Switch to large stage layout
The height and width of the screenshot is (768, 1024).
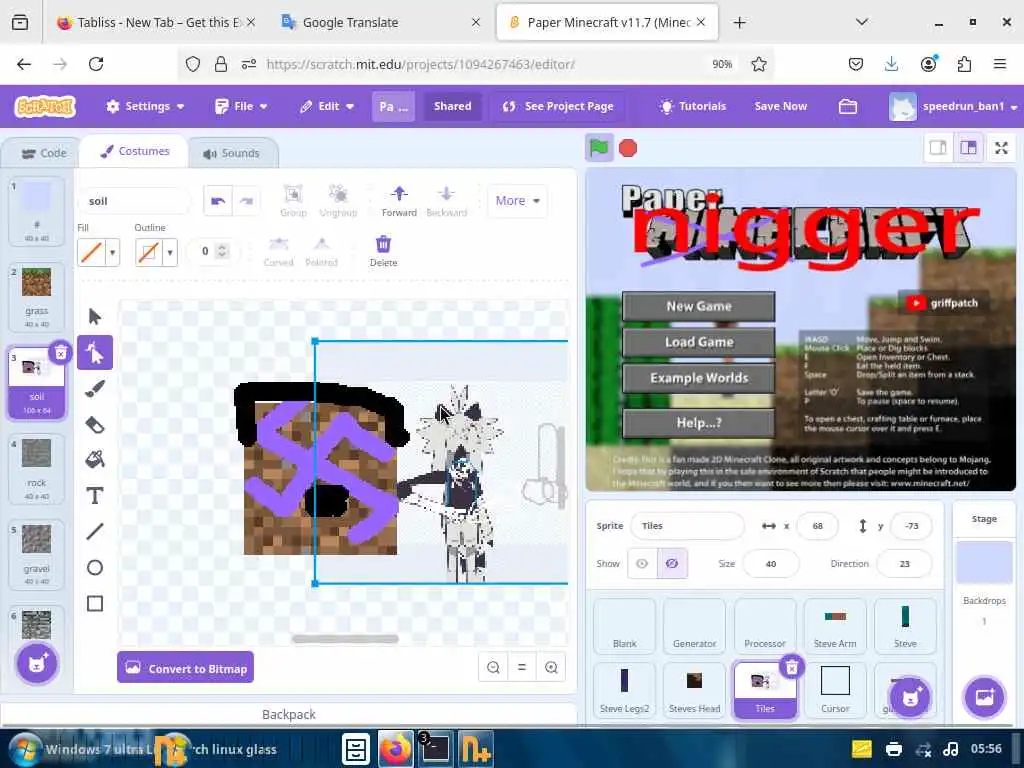click(968, 148)
